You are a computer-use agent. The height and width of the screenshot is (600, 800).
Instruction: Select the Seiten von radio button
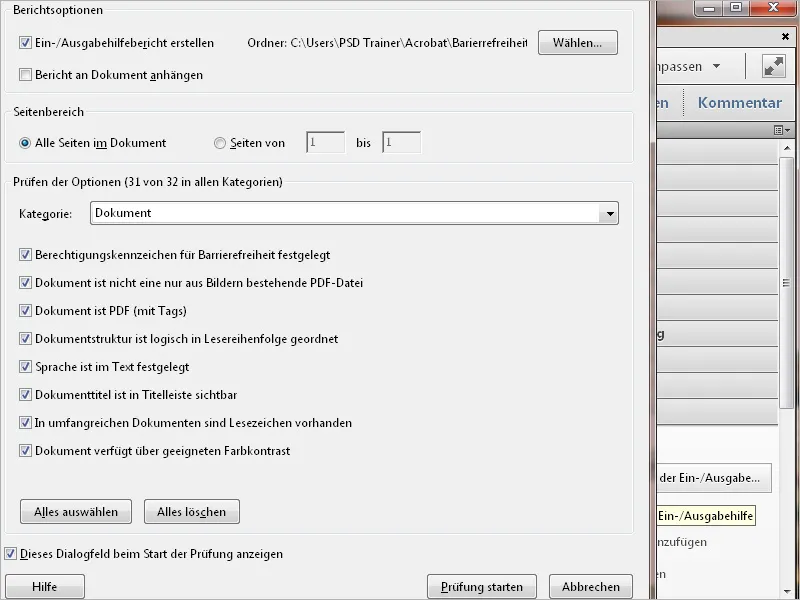click(x=219, y=143)
